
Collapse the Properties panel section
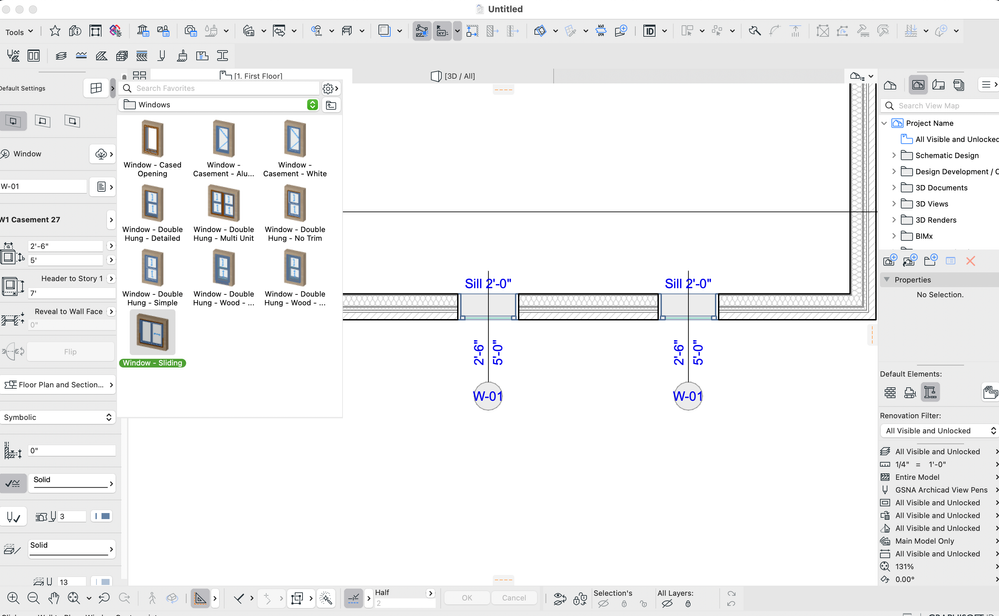886,280
